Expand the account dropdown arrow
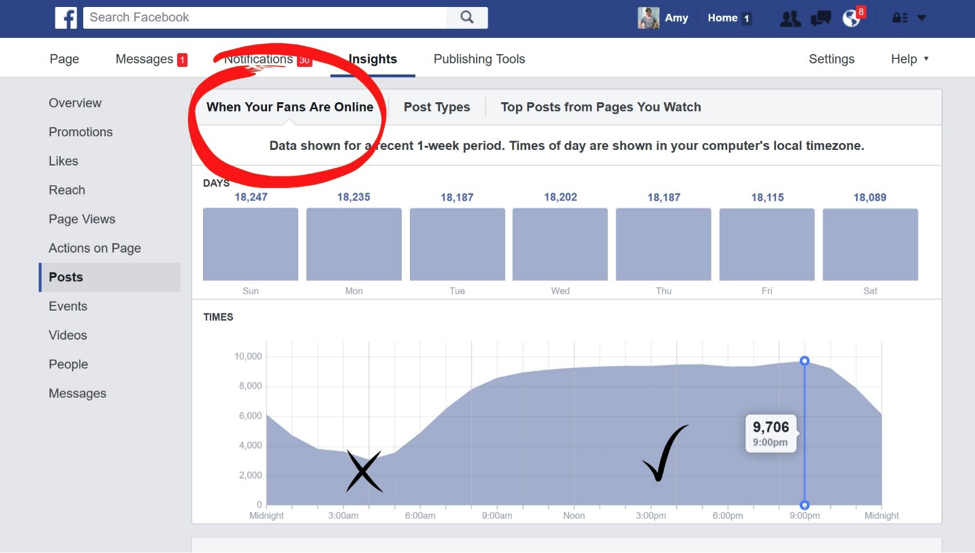 (x=922, y=18)
